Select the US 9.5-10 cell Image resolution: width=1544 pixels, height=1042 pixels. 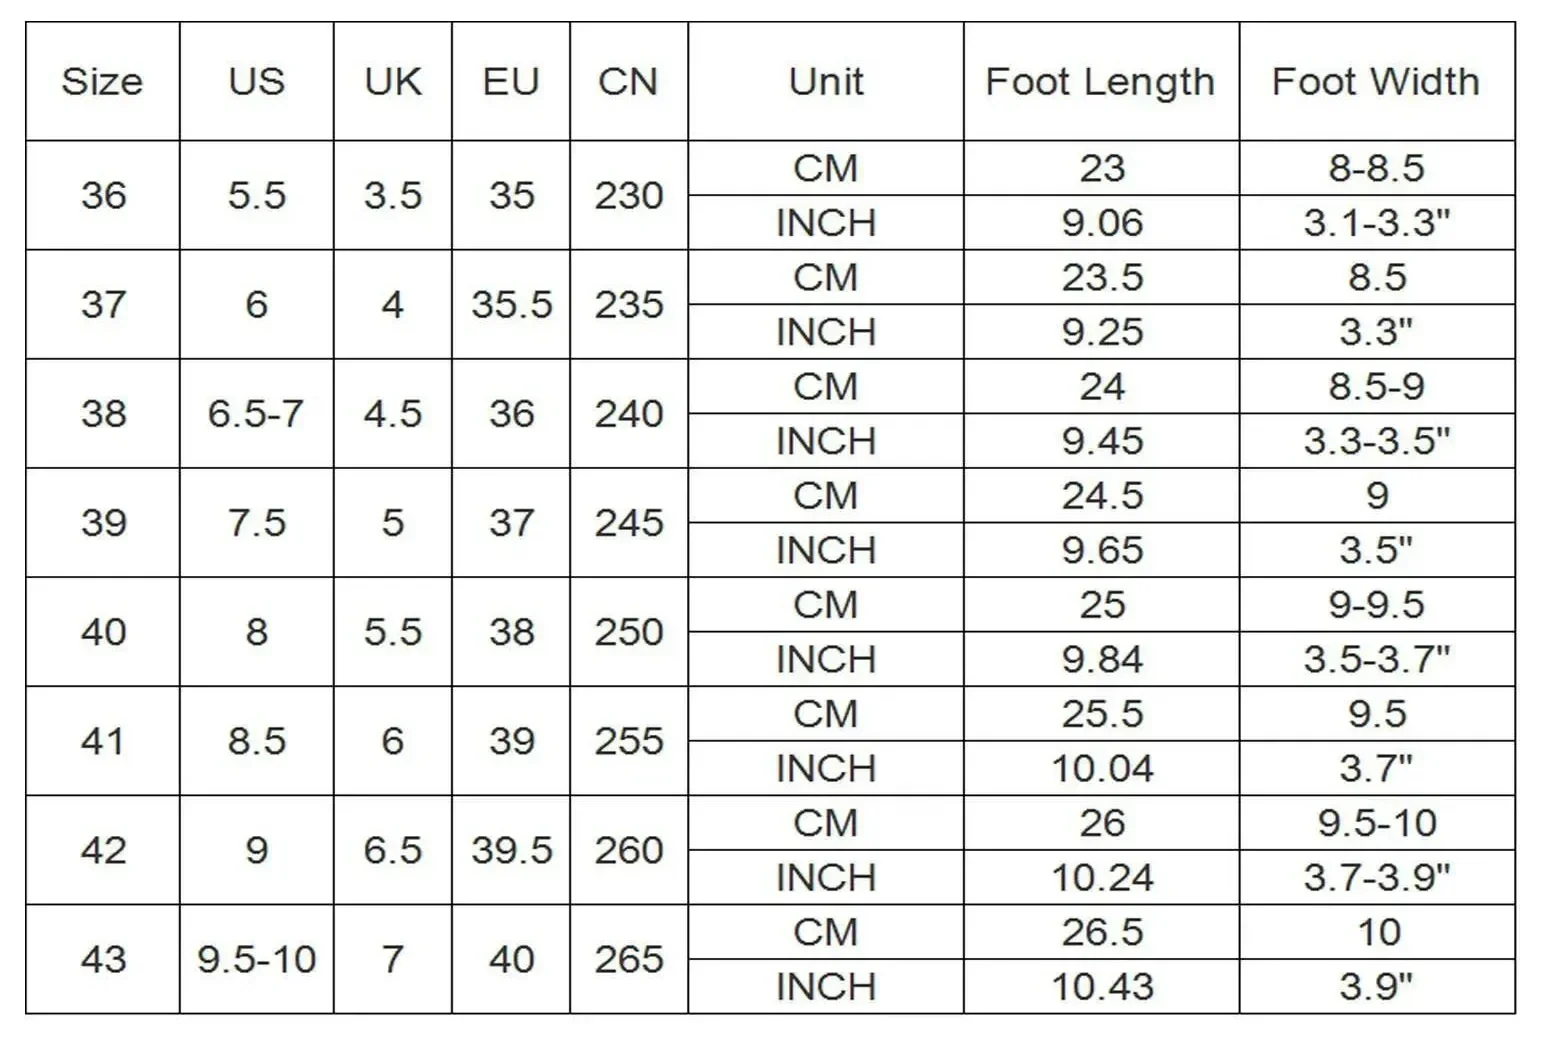click(256, 960)
